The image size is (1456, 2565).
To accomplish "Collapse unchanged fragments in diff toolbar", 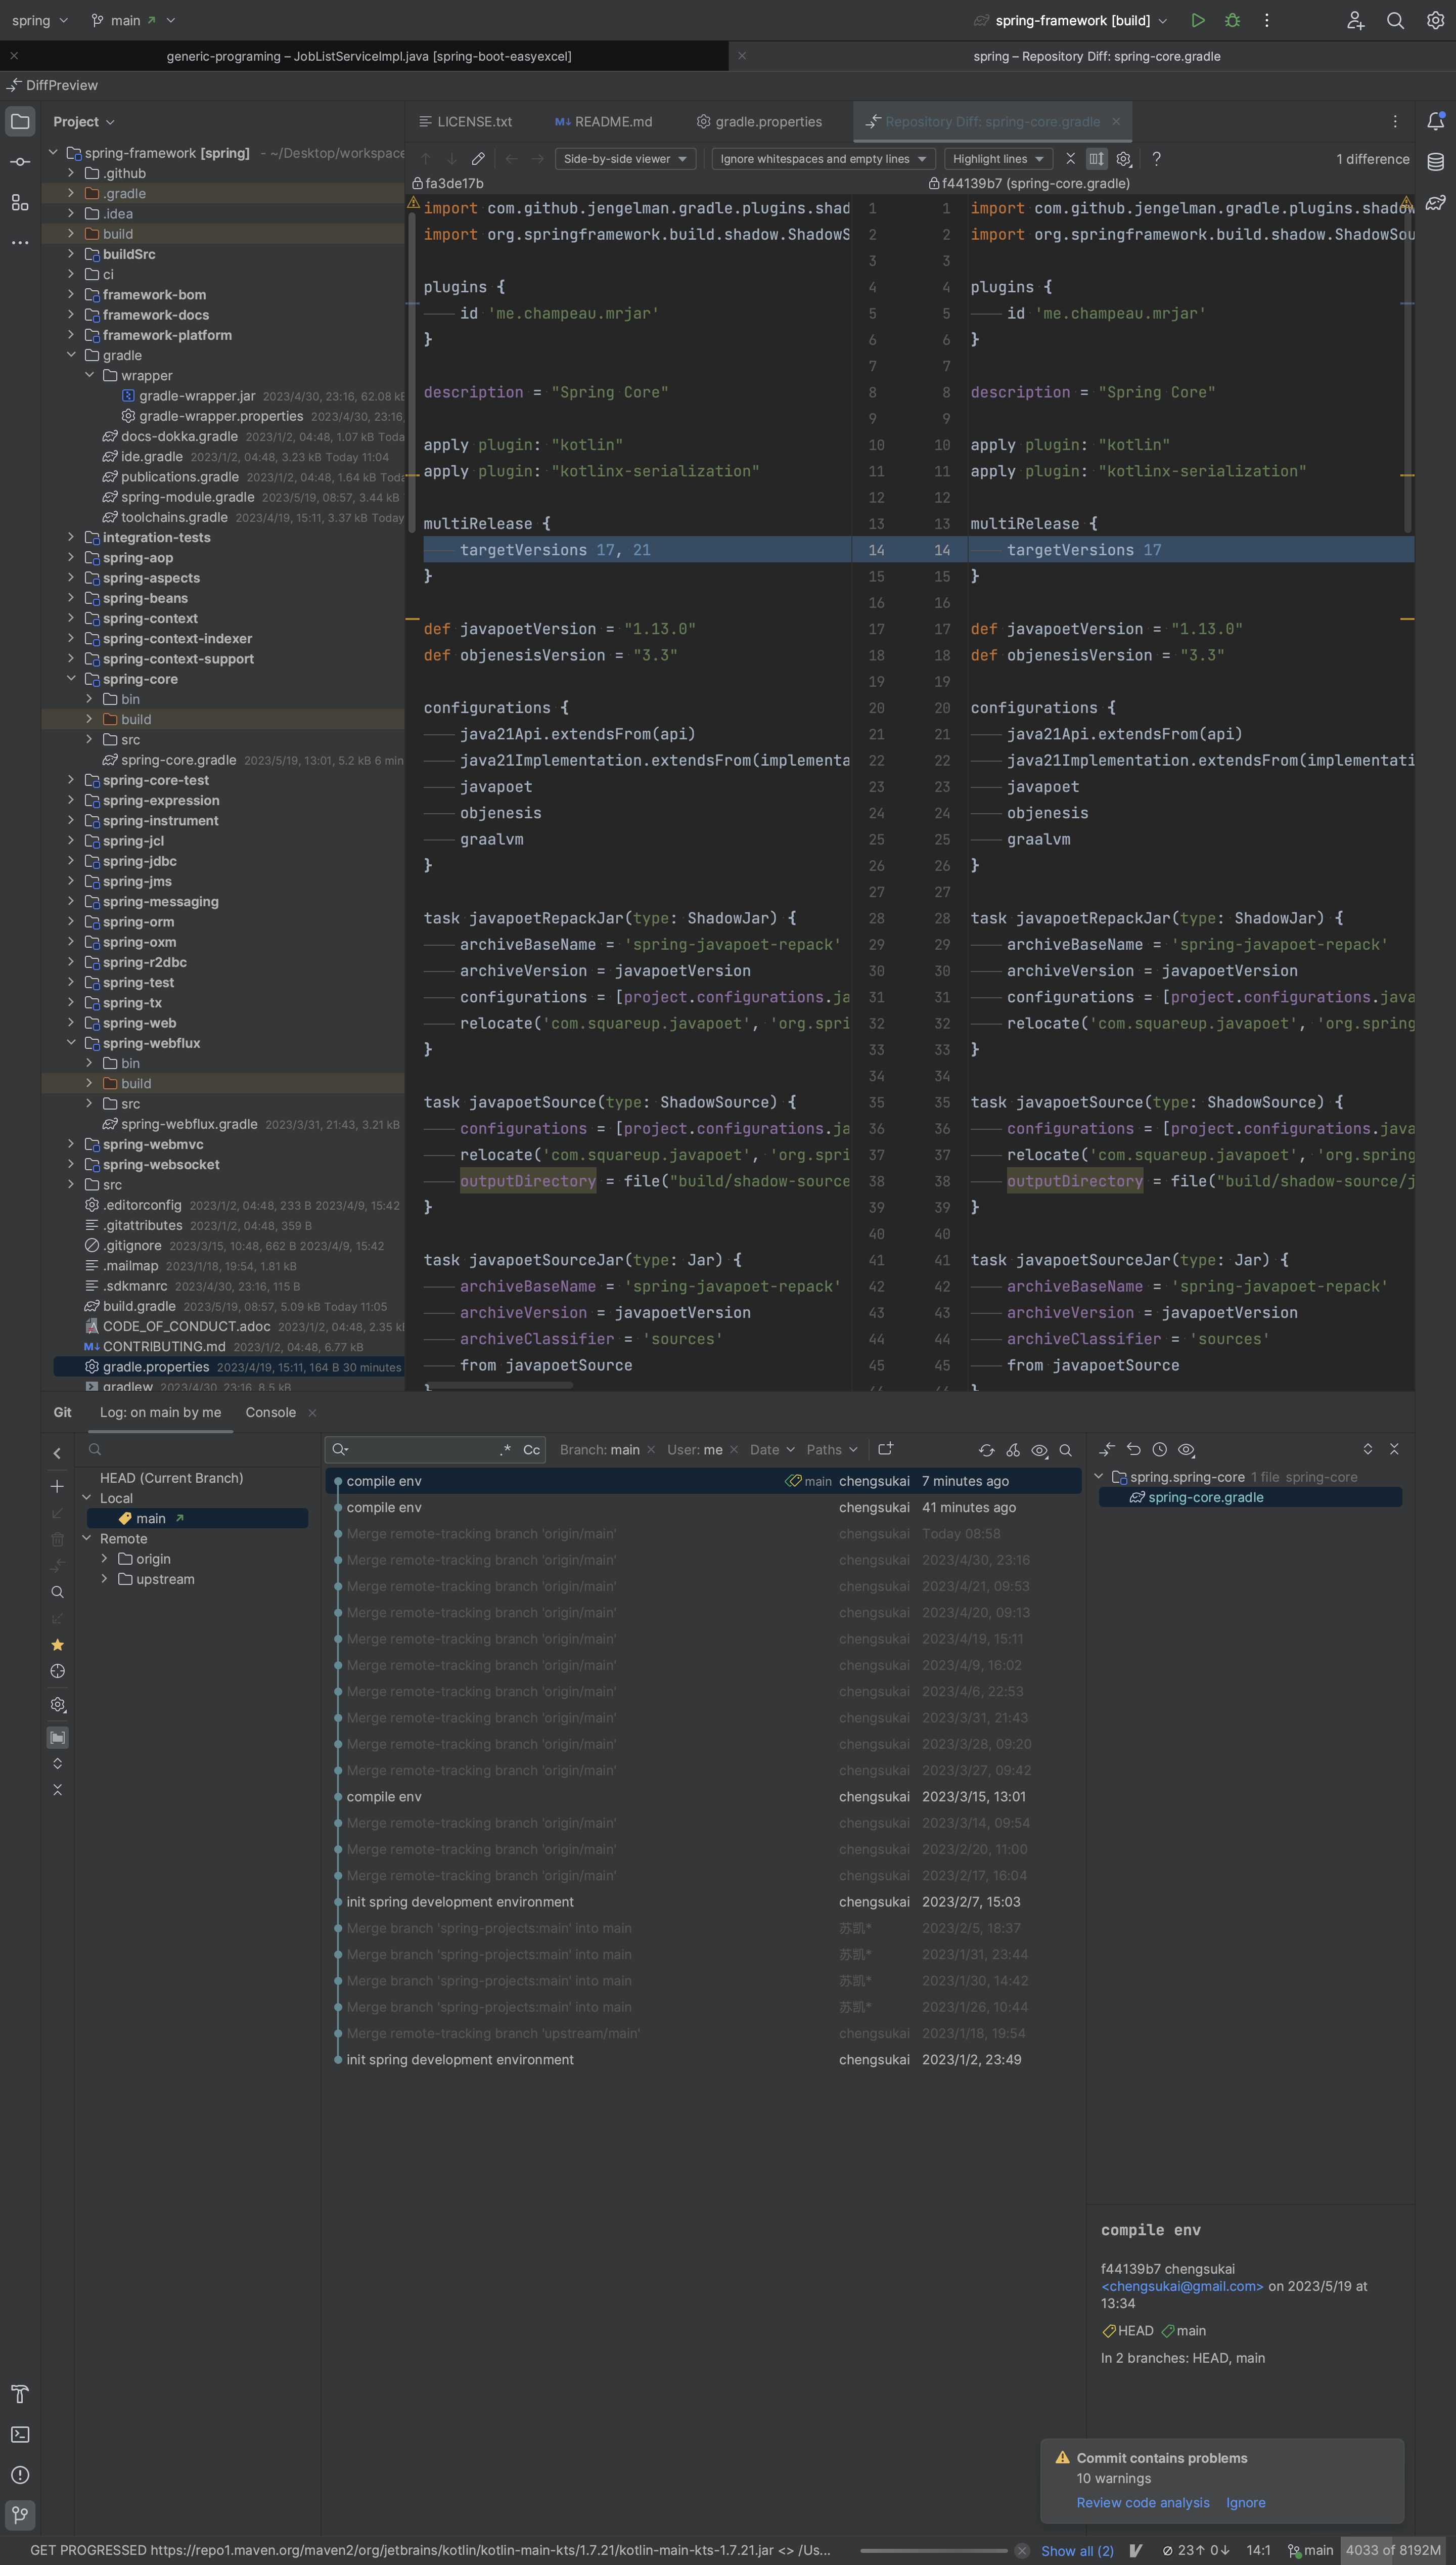I will tap(1070, 159).
